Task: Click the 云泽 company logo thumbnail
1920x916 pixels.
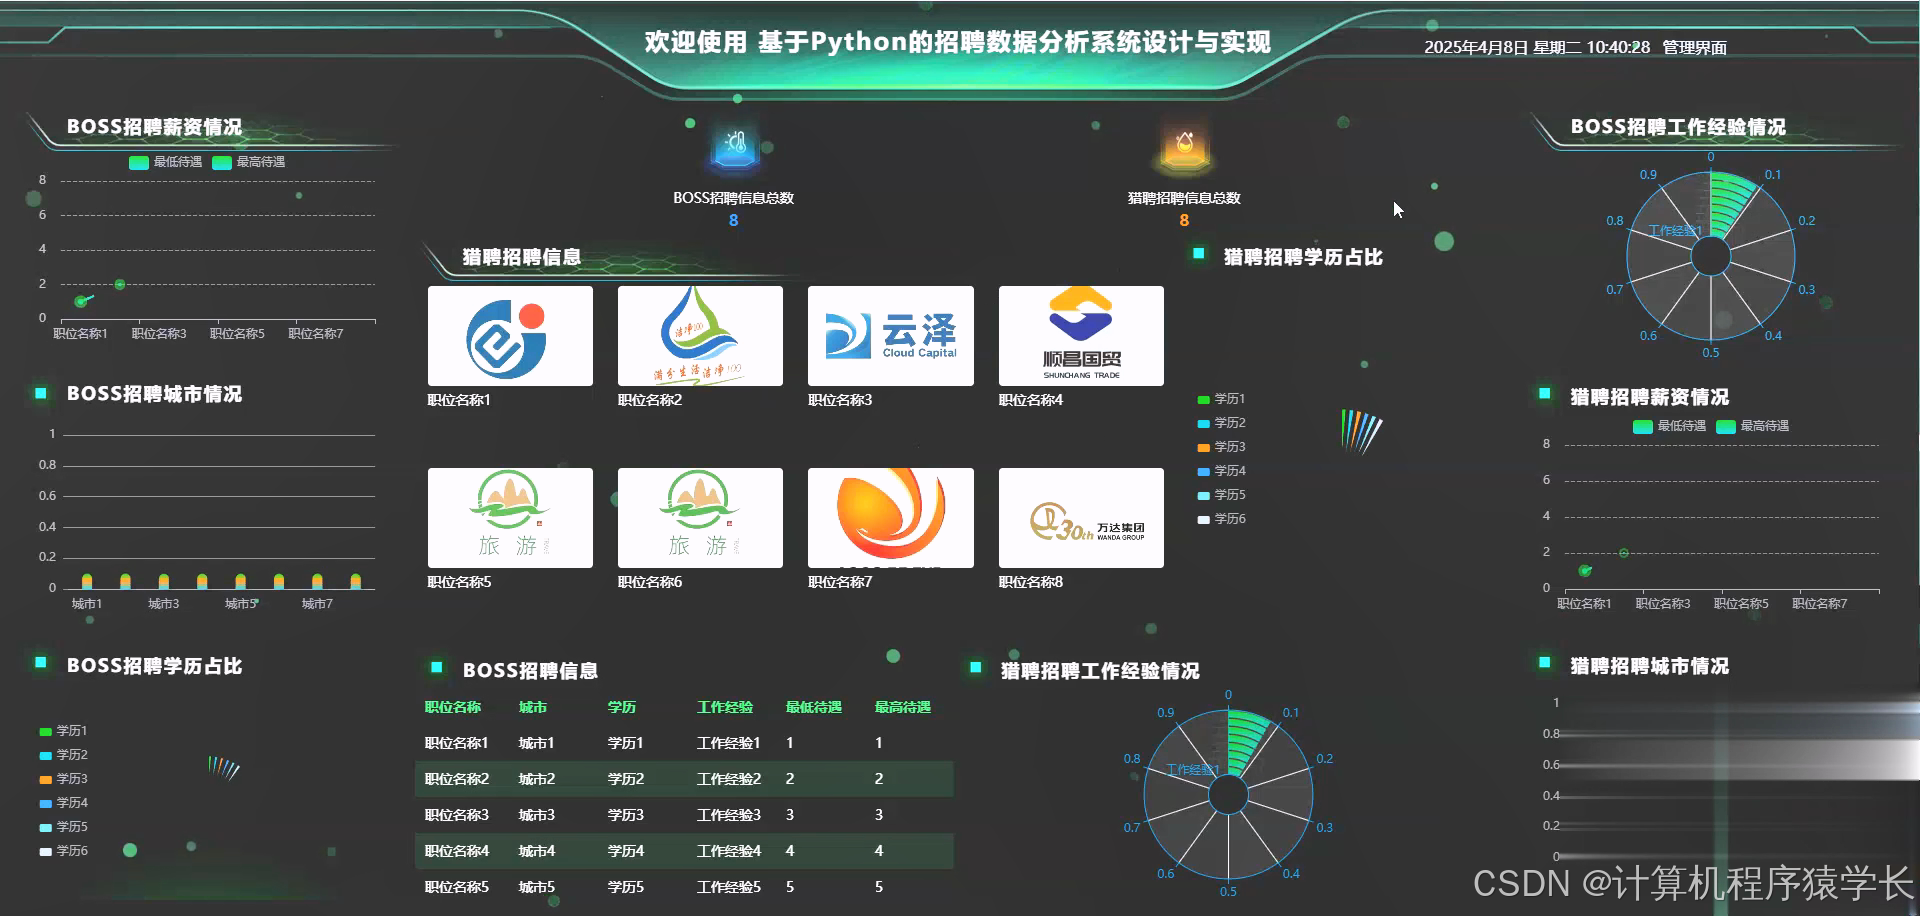Action: (890, 336)
